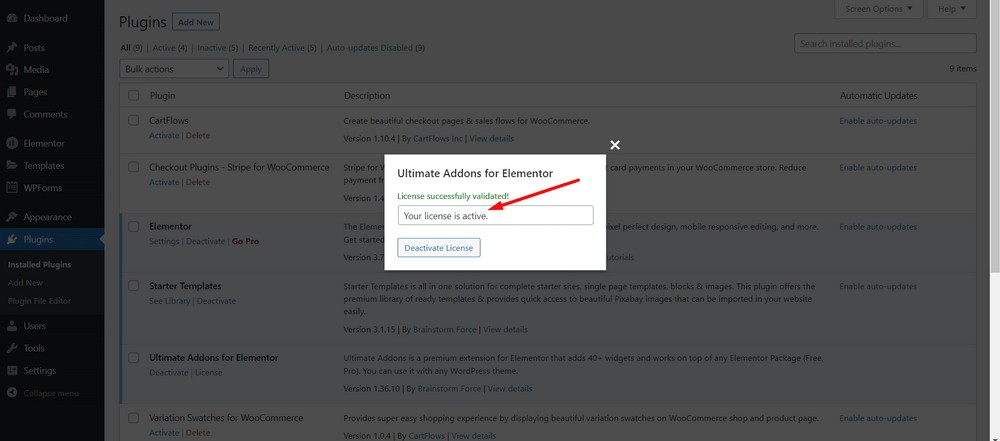Delete the CartFlows plugin
Image resolution: width=1000 pixels, height=441 pixels.
(x=198, y=136)
